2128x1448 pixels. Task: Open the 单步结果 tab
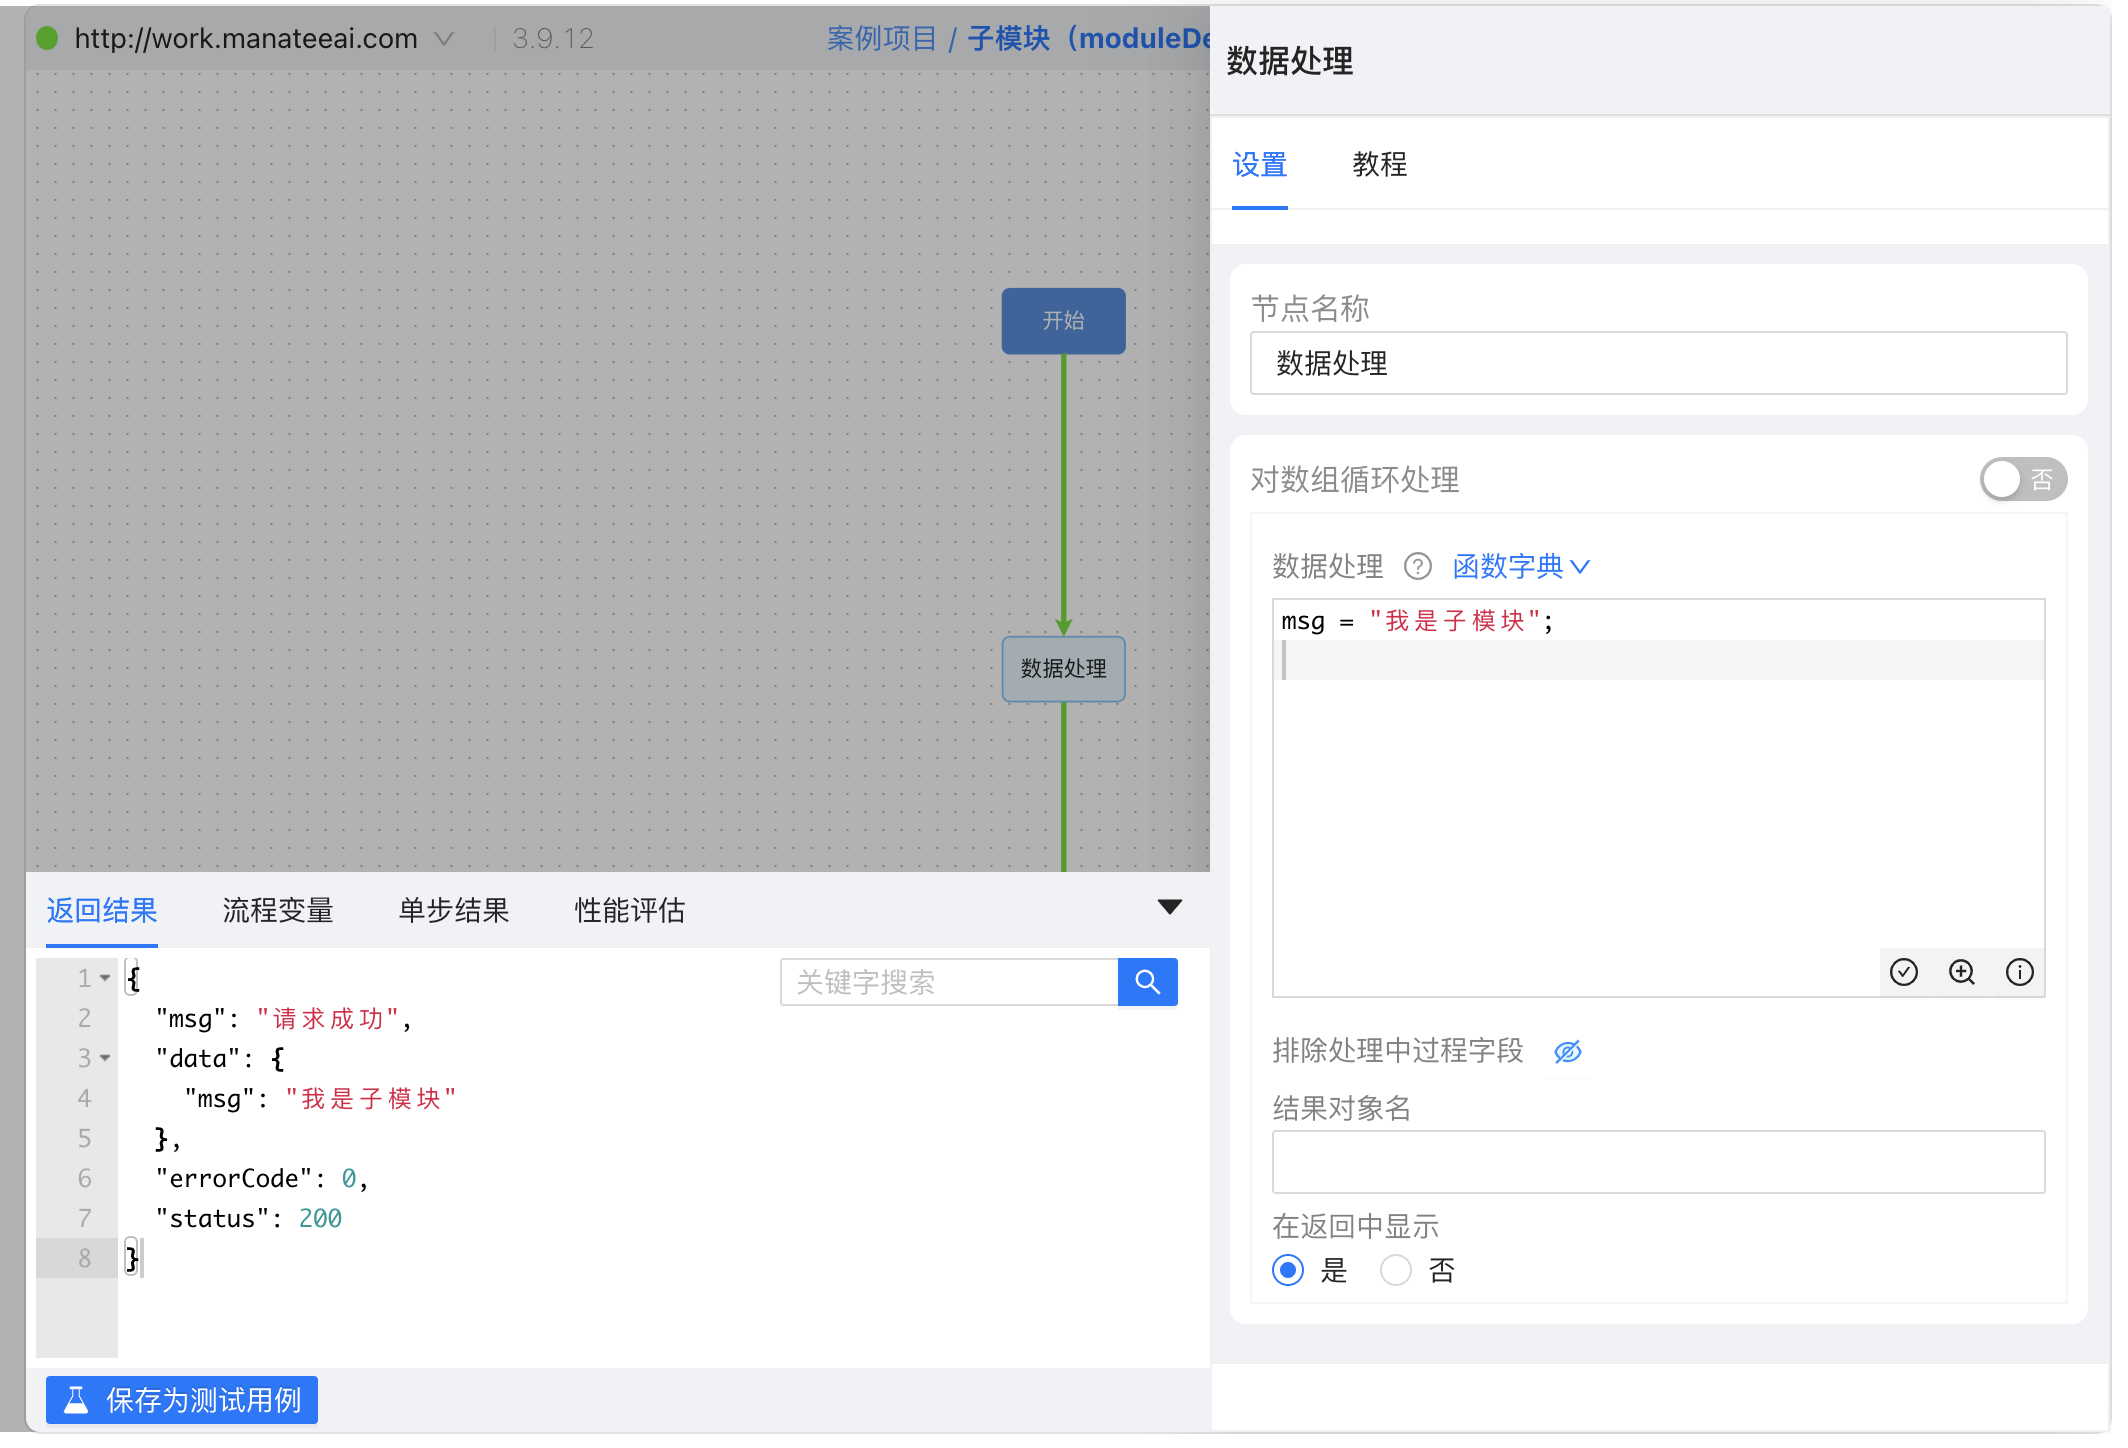(x=454, y=910)
